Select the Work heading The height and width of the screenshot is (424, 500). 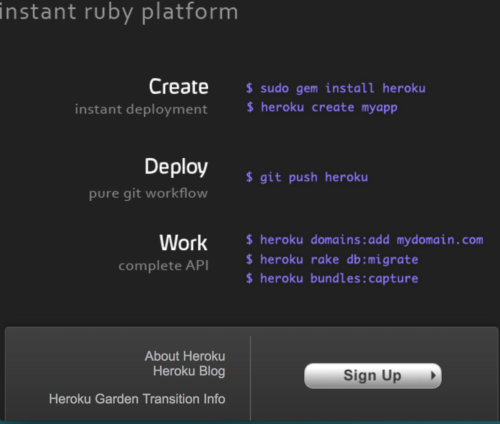coord(183,243)
